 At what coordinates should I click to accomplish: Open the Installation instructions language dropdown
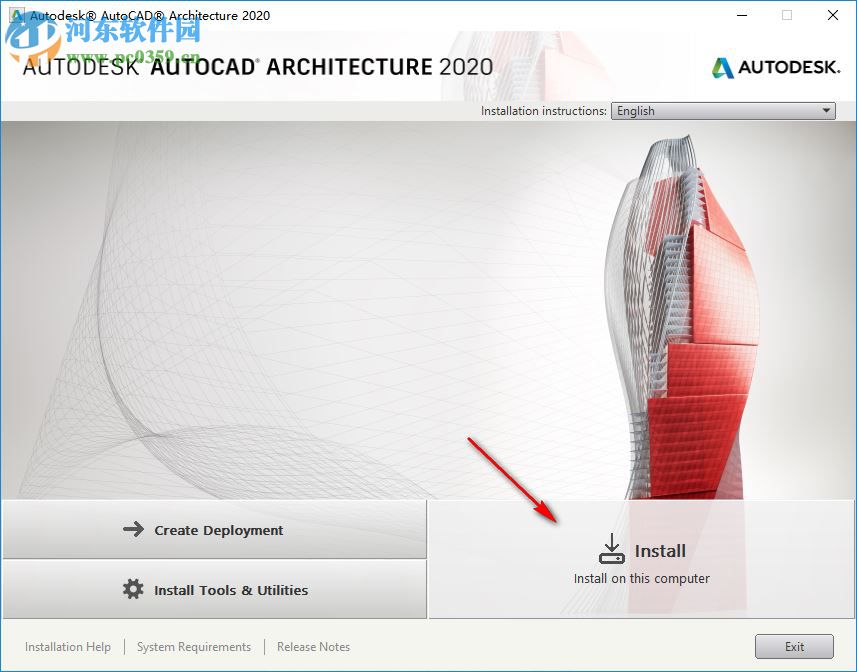[722, 111]
